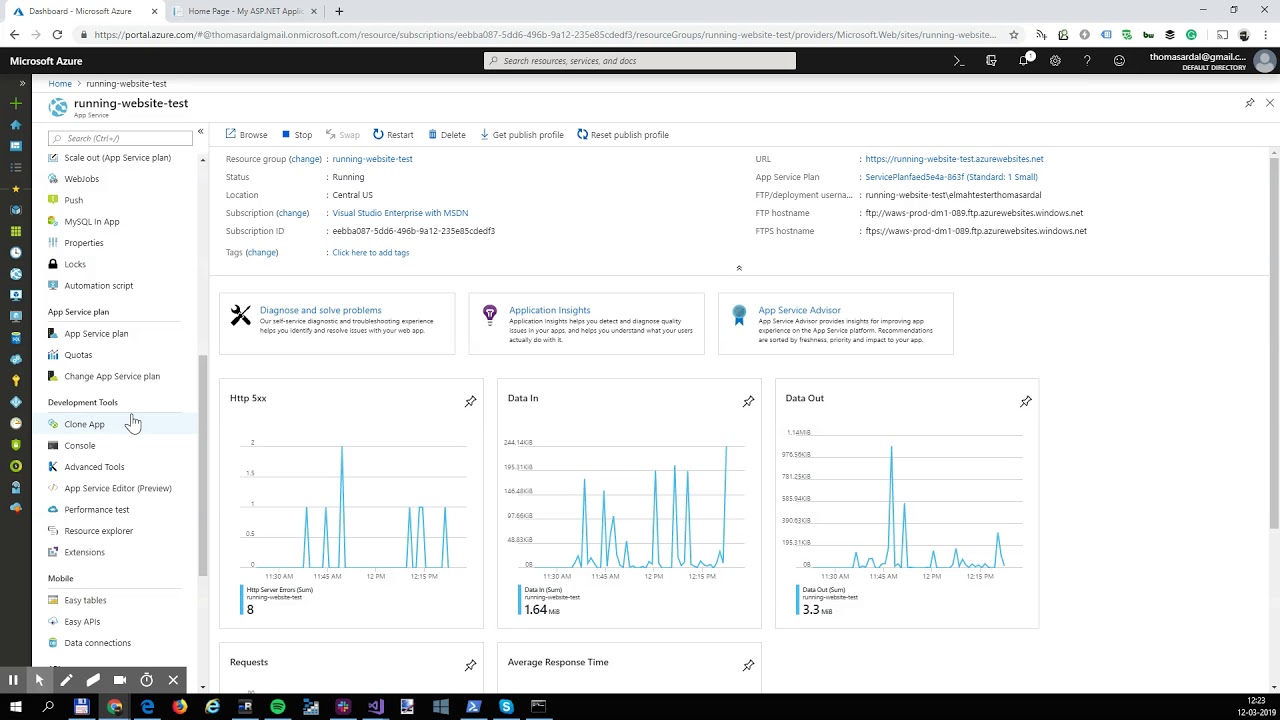Image resolution: width=1280 pixels, height=720 pixels.
Task: Expand the left portal sidebar
Action: (x=22, y=83)
